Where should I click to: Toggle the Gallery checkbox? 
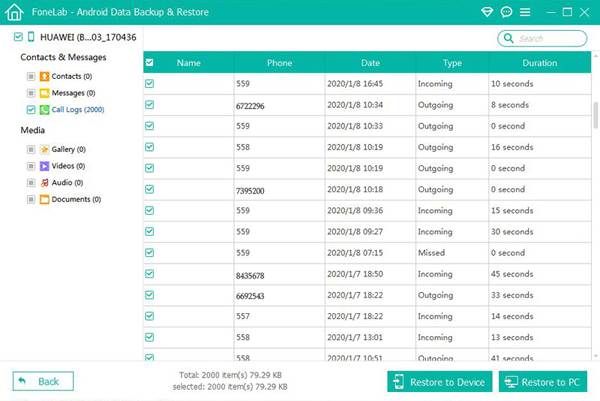pos(31,149)
